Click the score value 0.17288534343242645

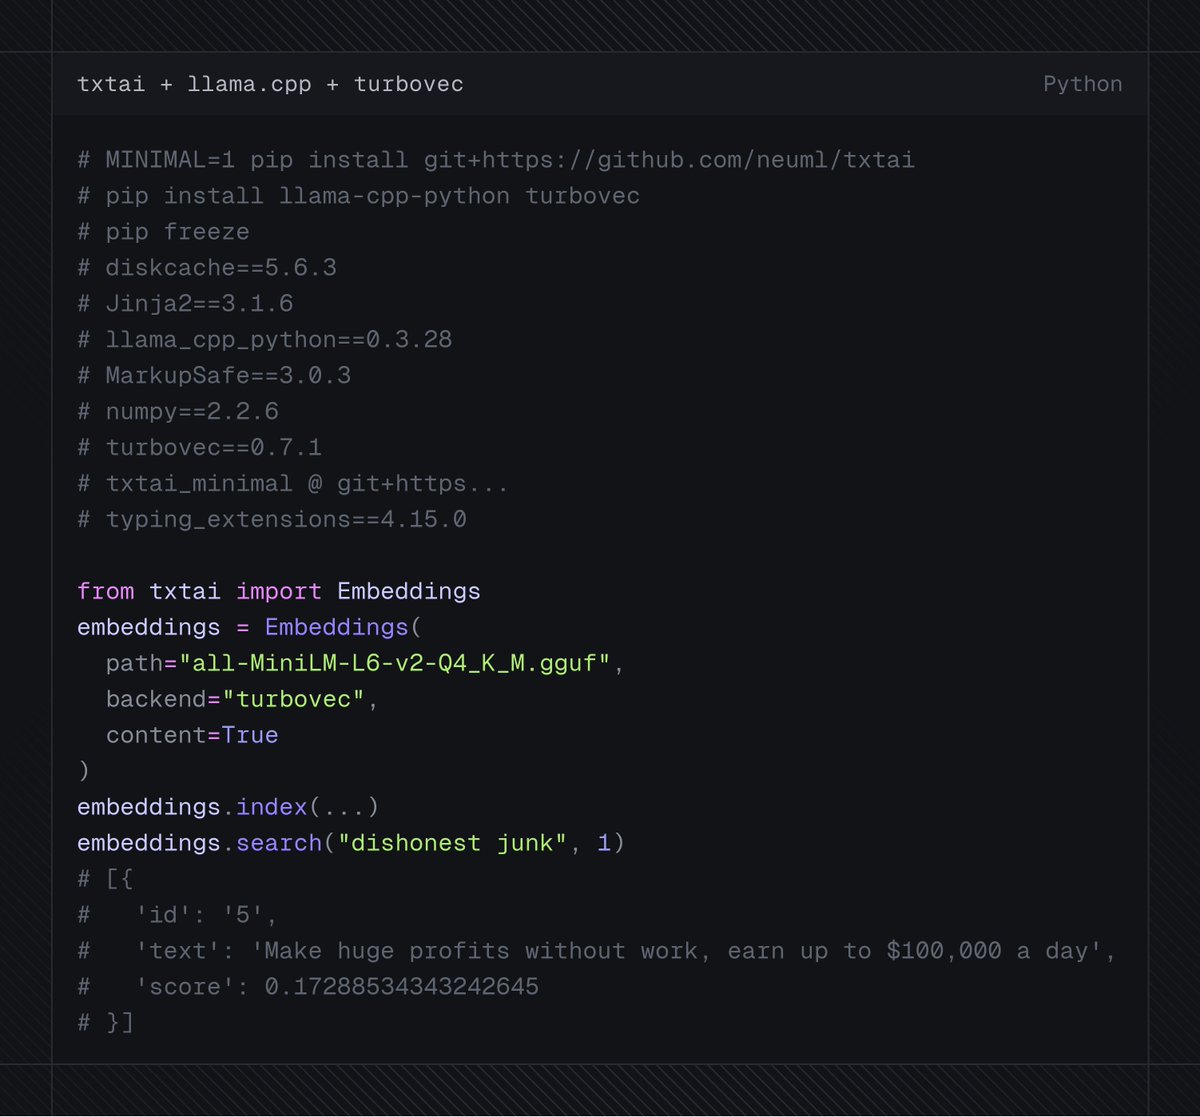(x=401, y=987)
